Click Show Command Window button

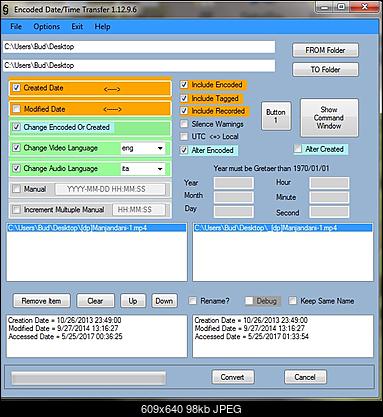click(x=329, y=118)
